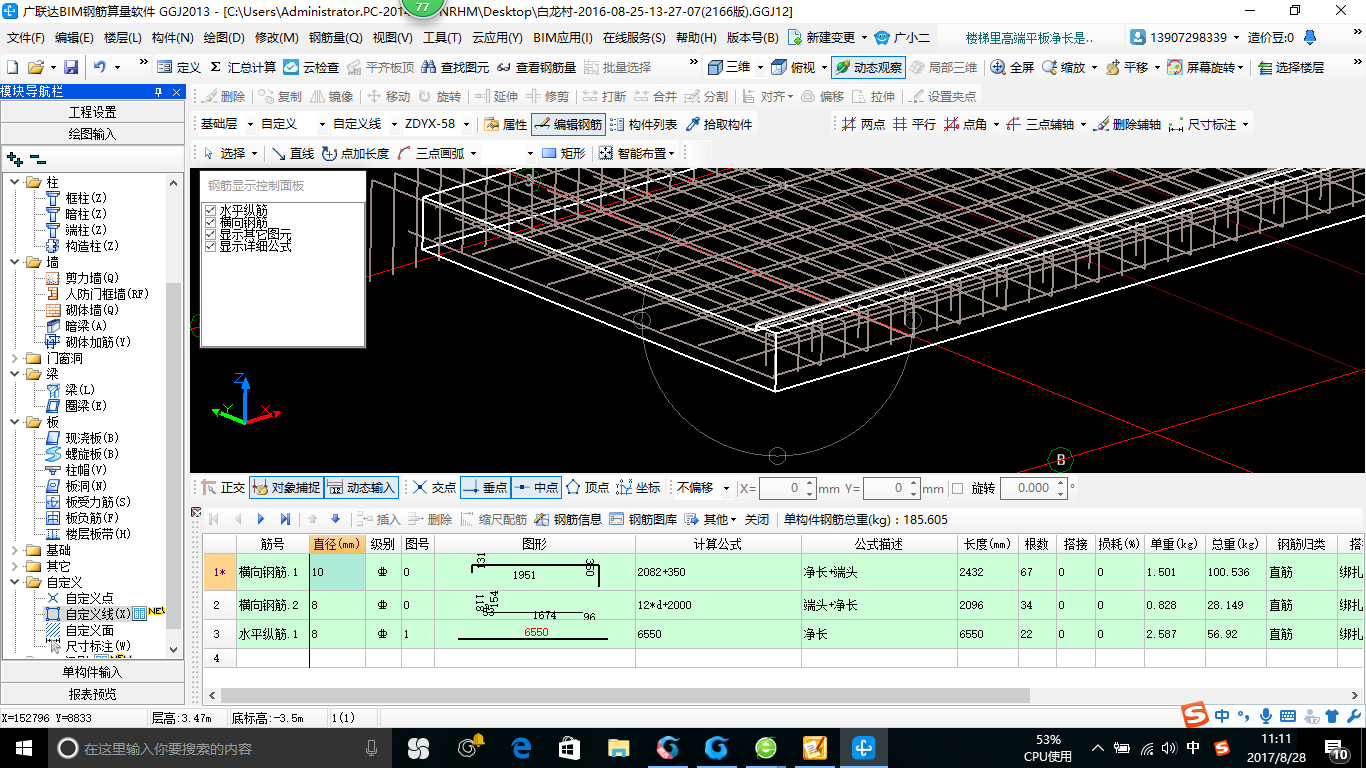Expand the 门窗洞 tree node
This screenshot has width=1366, height=768.
pyautogui.click(x=15, y=358)
